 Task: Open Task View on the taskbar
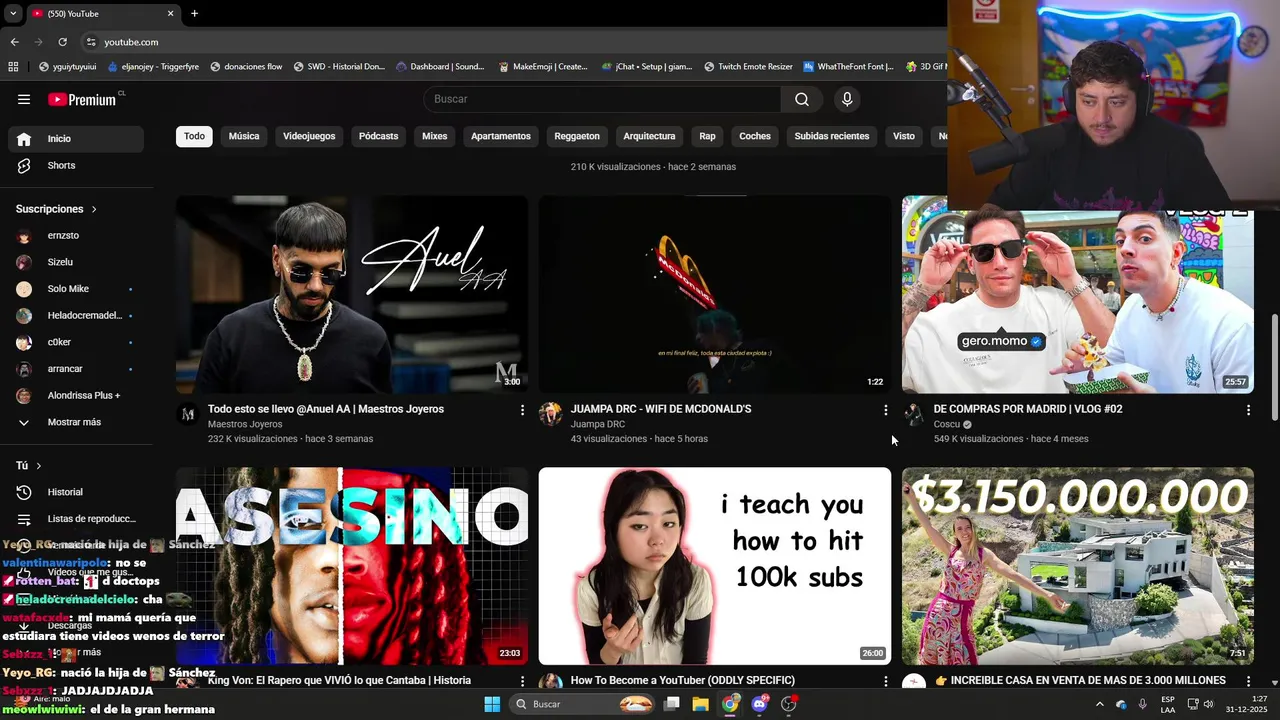[672, 704]
